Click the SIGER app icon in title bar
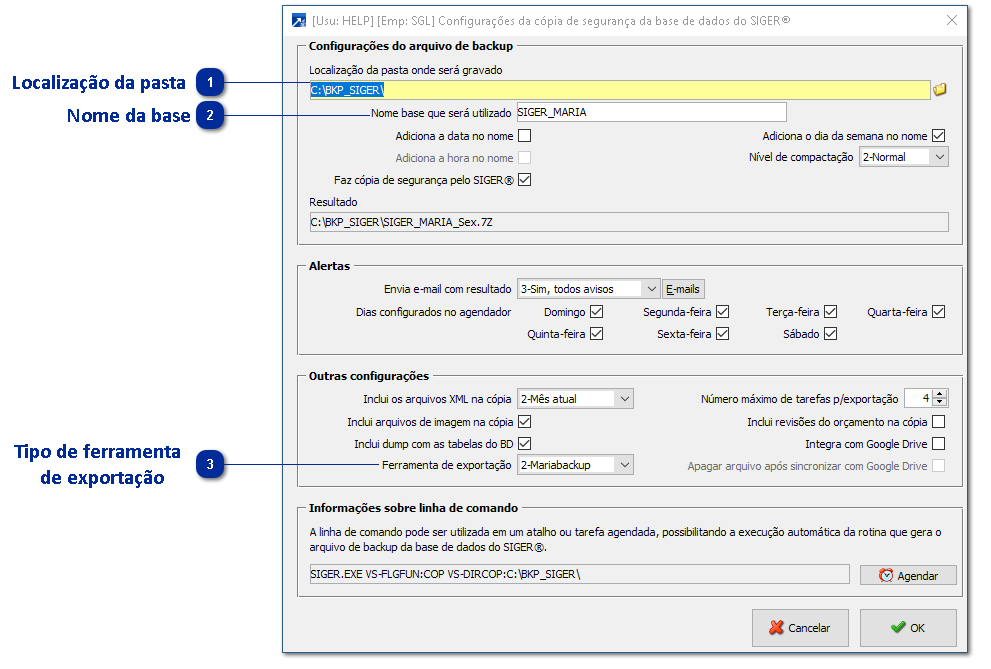Viewport: 991px width, 669px height. (x=298, y=20)
